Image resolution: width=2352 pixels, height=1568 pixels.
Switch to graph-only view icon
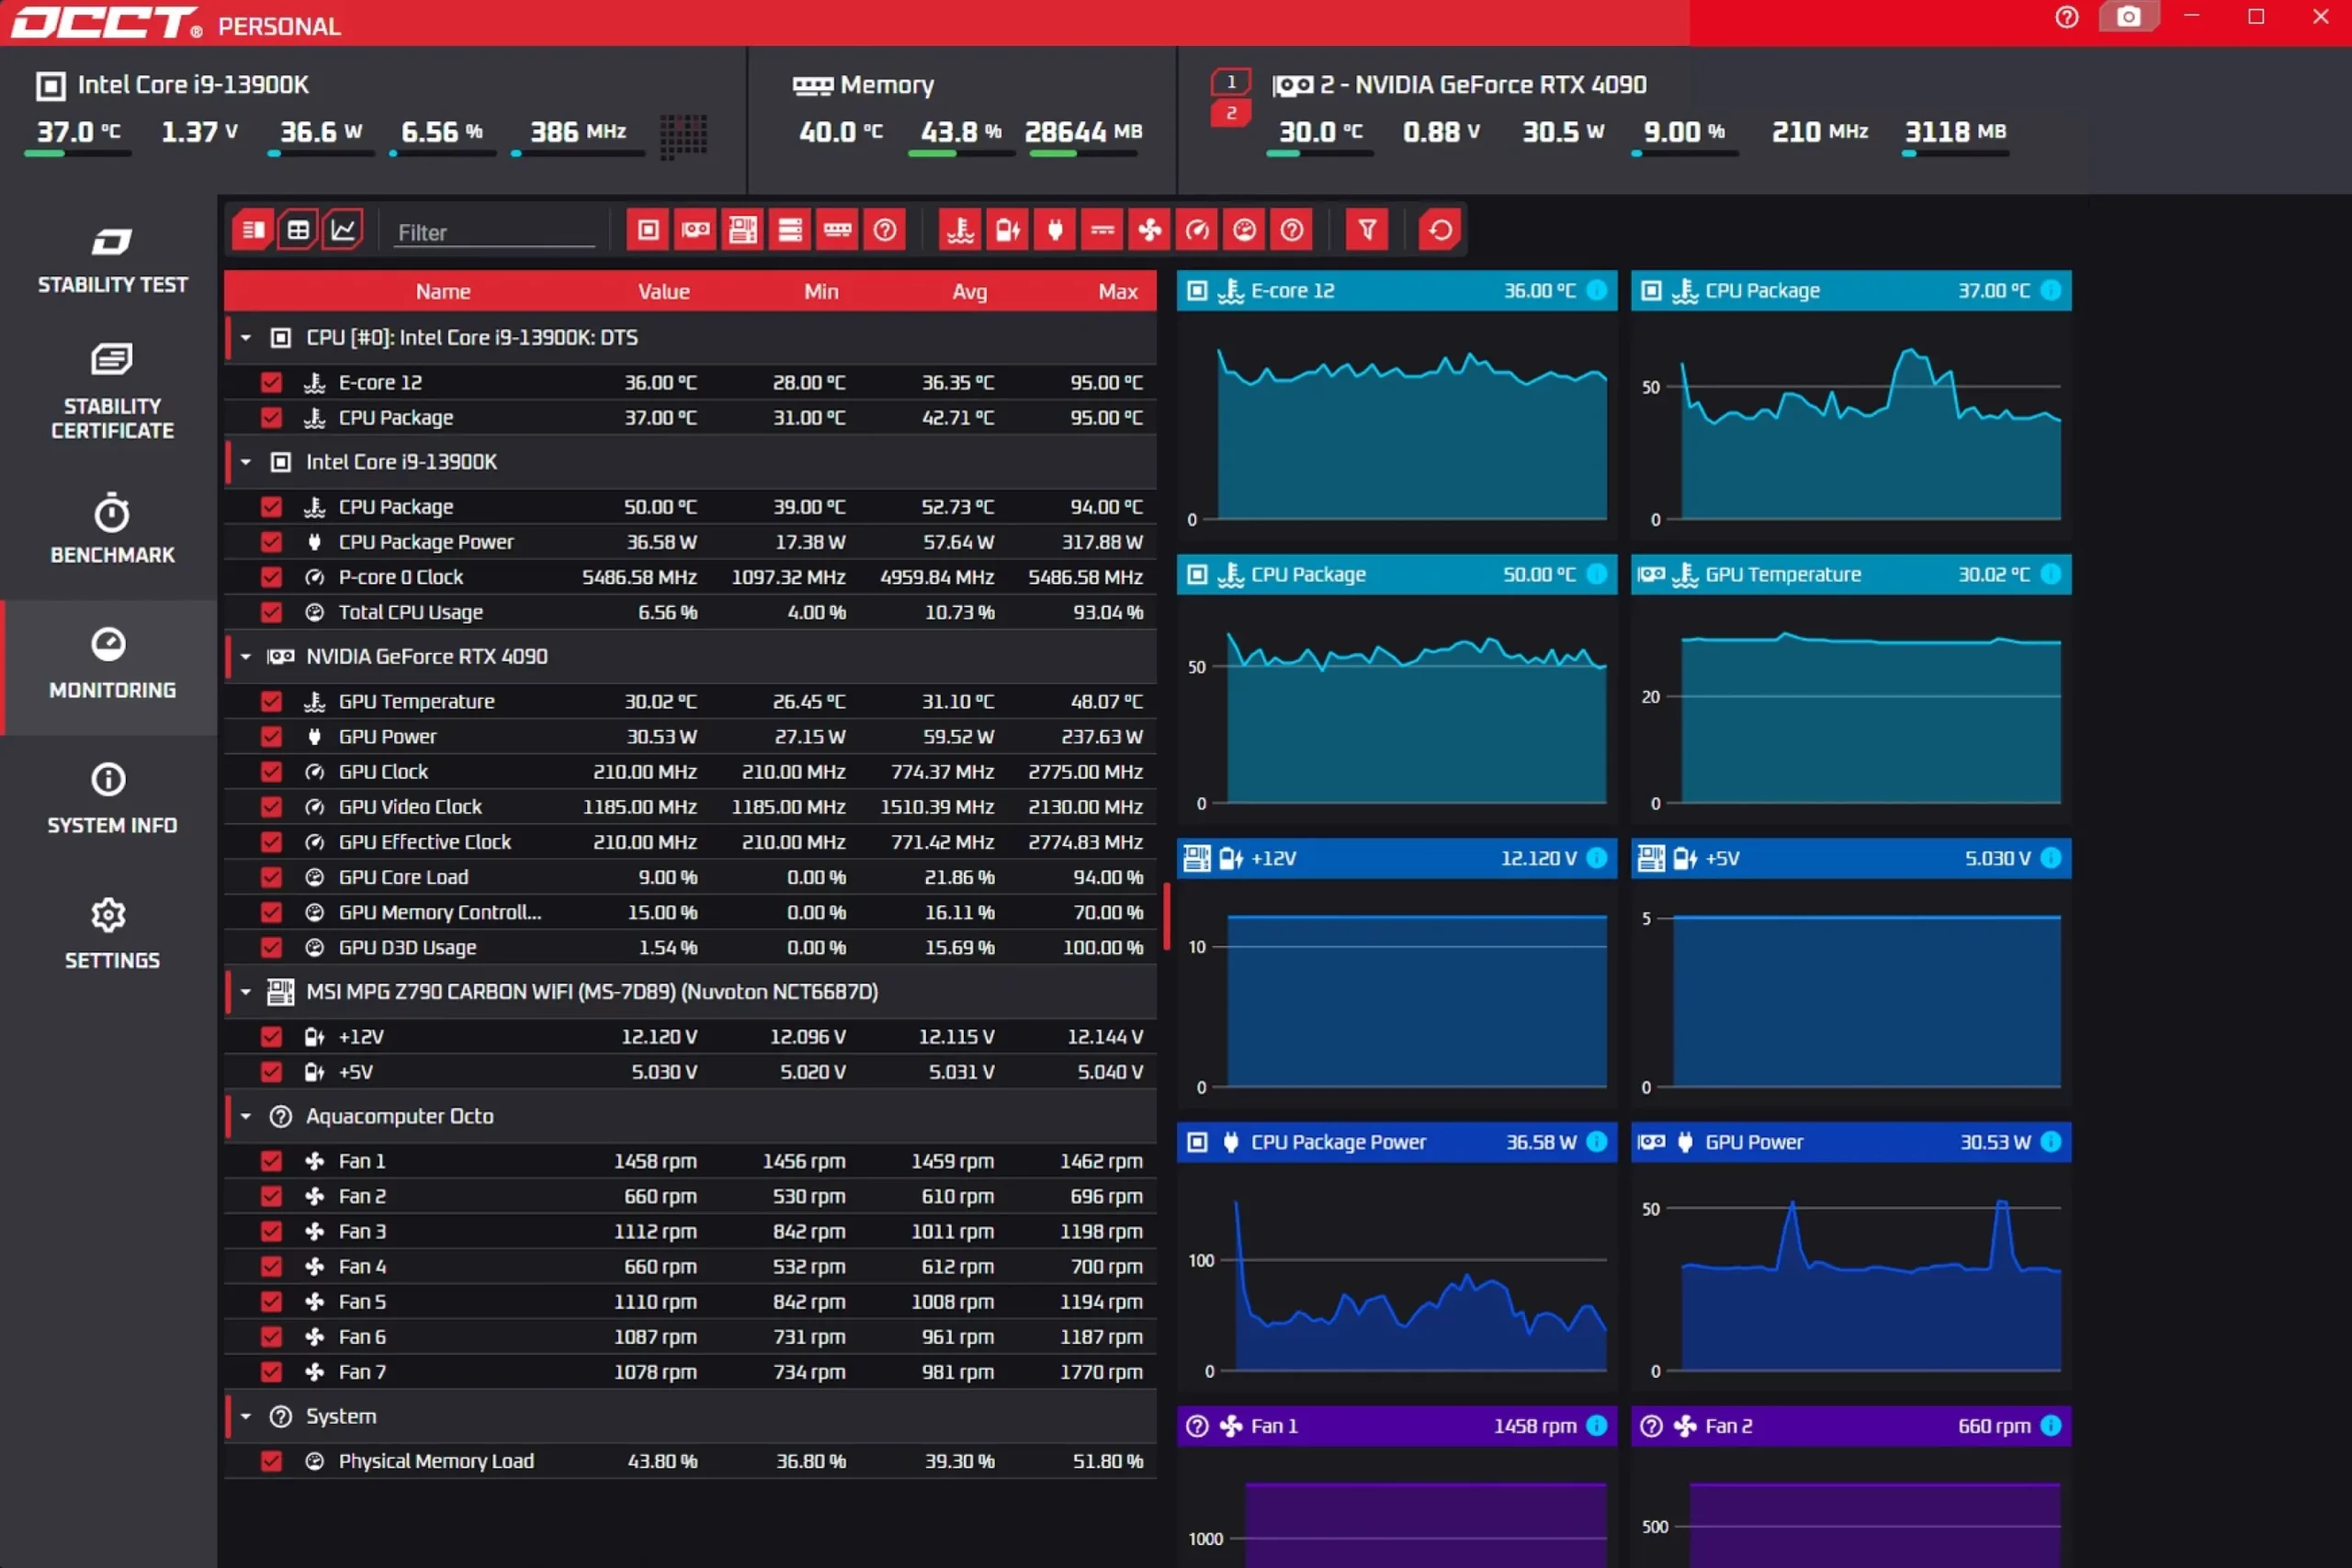(x=343, y=231)
